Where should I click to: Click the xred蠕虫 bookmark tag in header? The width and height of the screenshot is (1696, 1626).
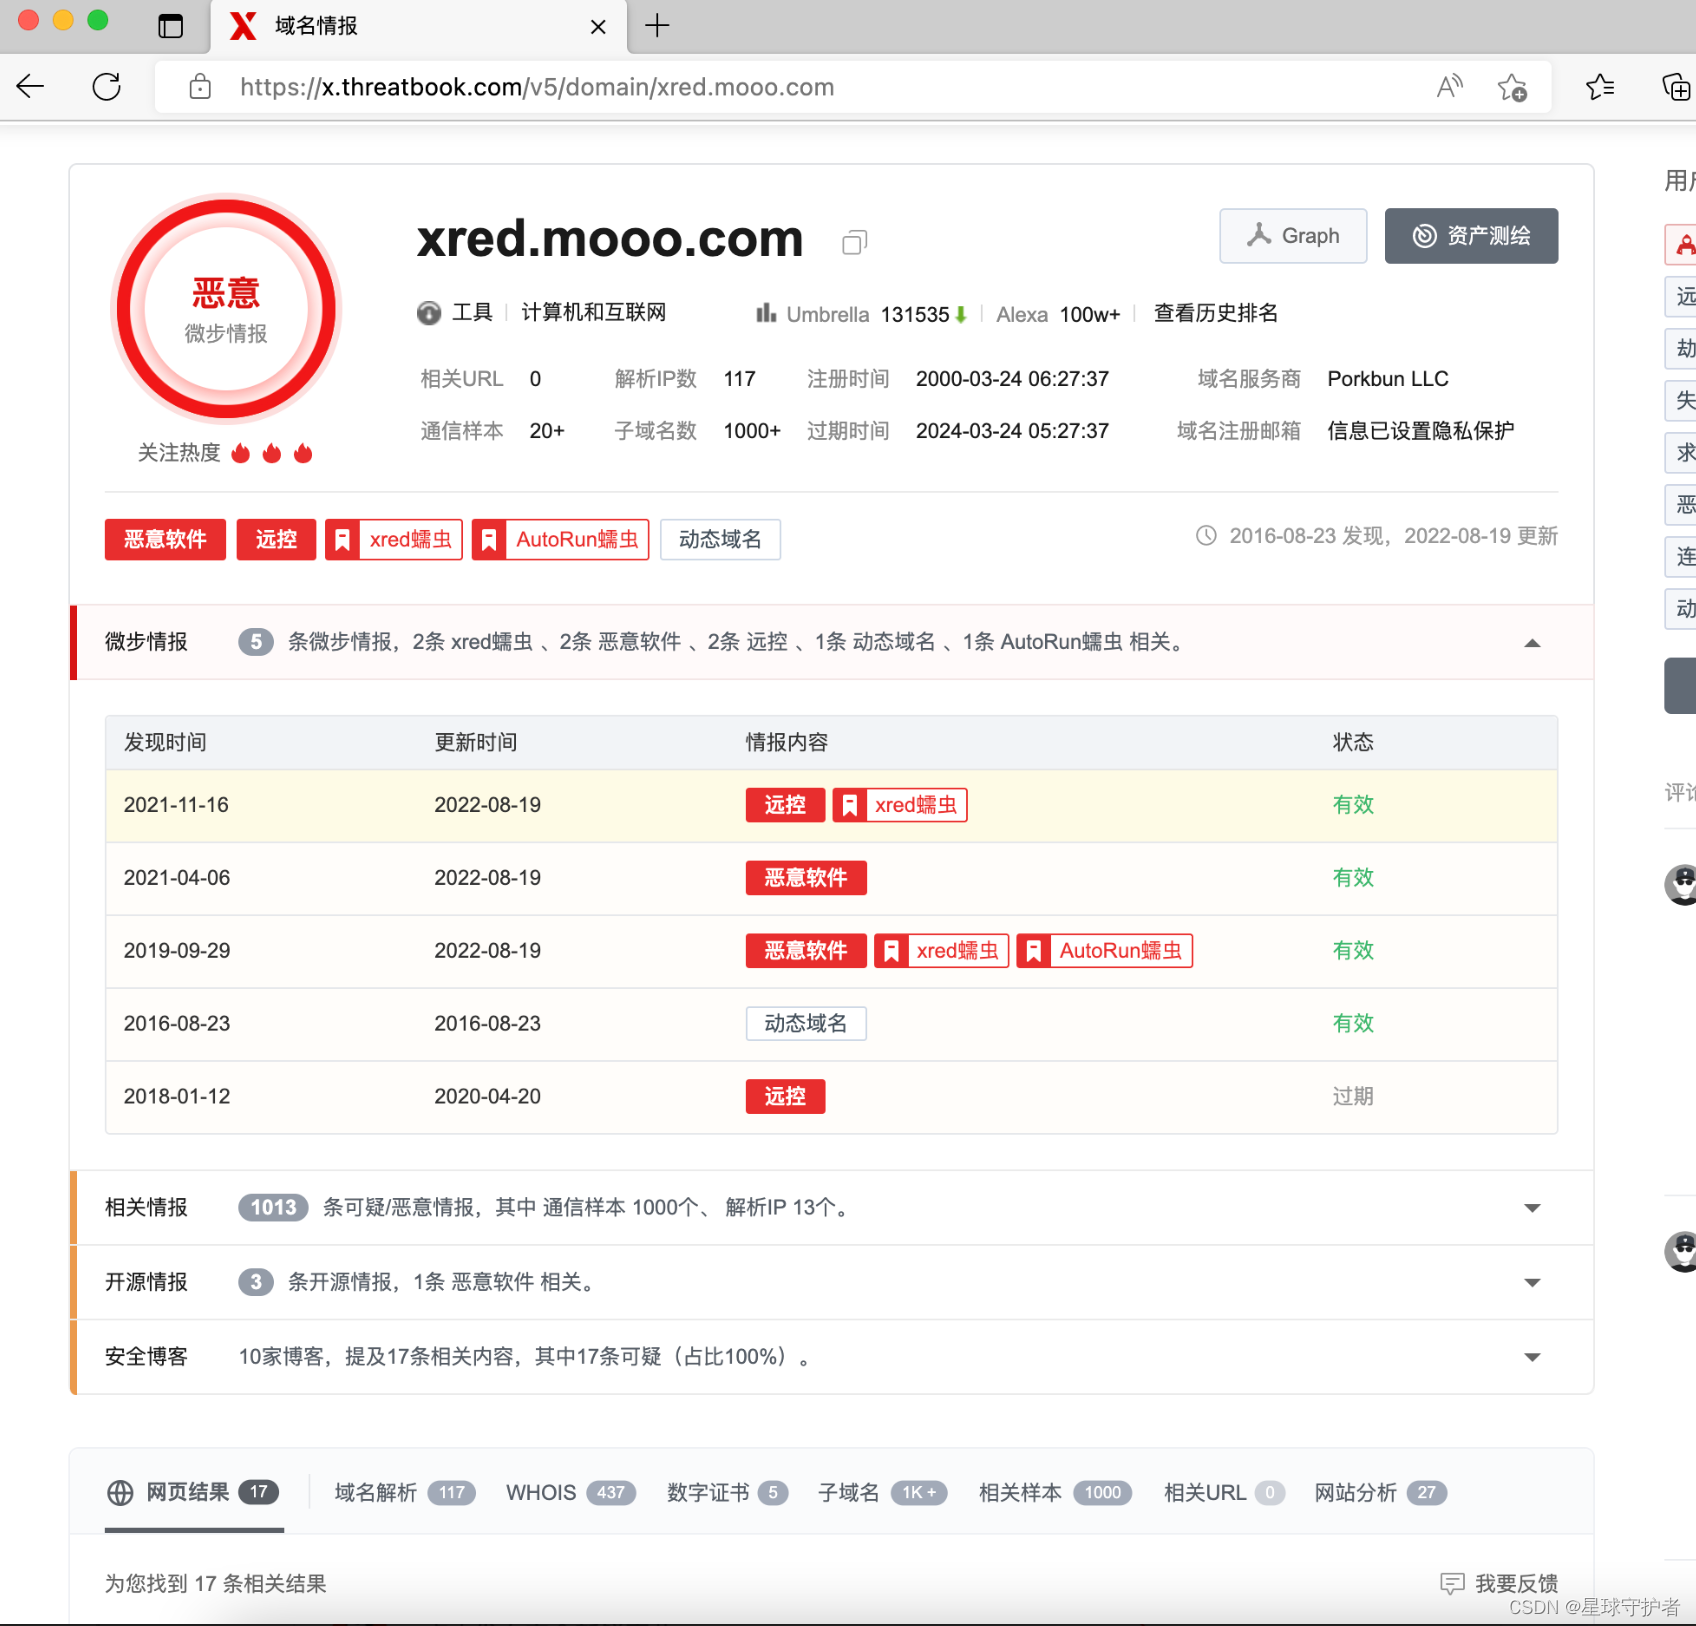point(394,540)
